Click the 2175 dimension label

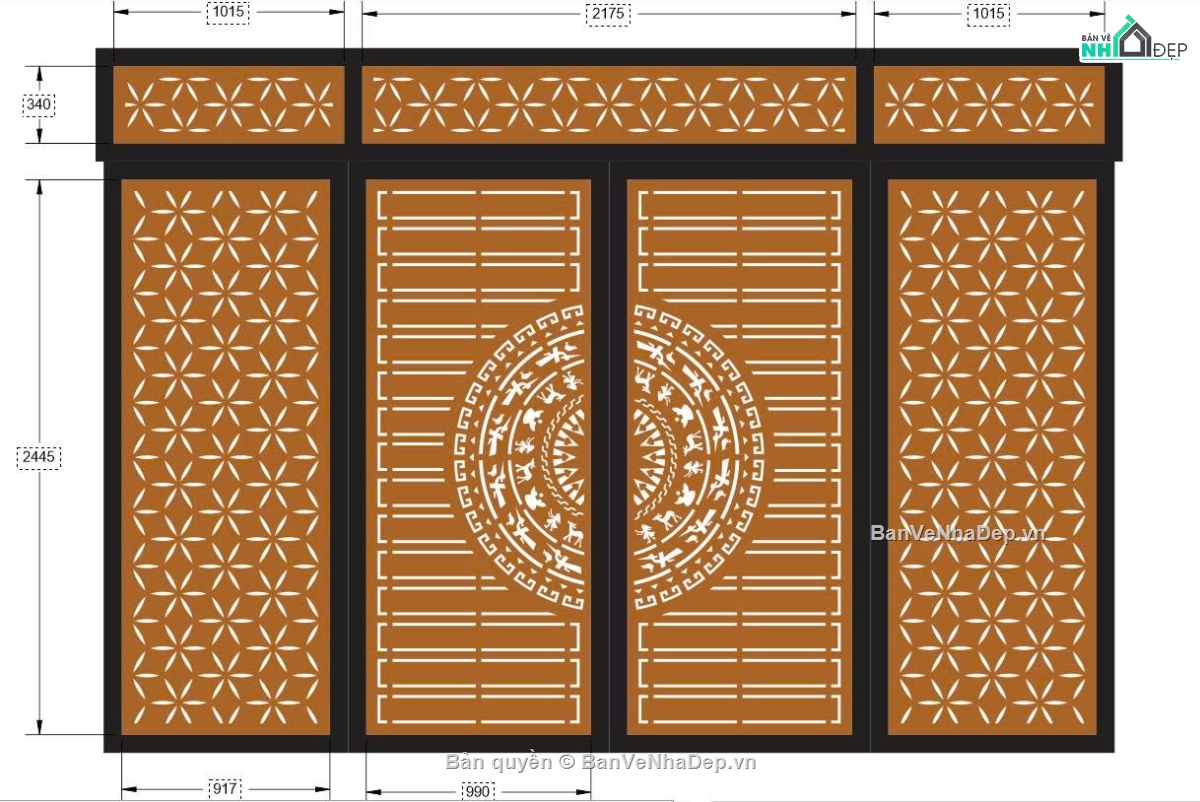coord(608,13)
